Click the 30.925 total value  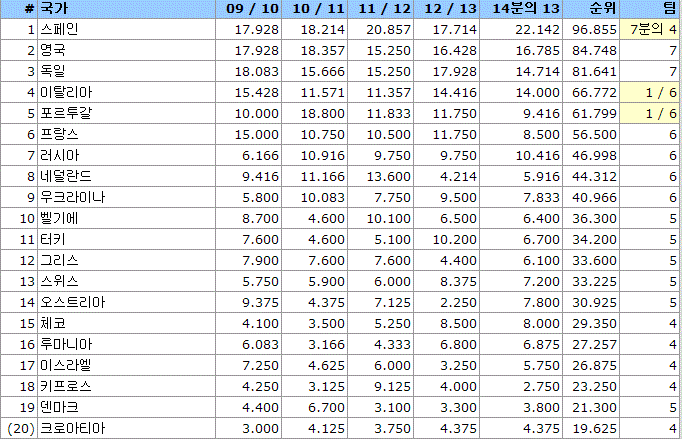(594, 302)
